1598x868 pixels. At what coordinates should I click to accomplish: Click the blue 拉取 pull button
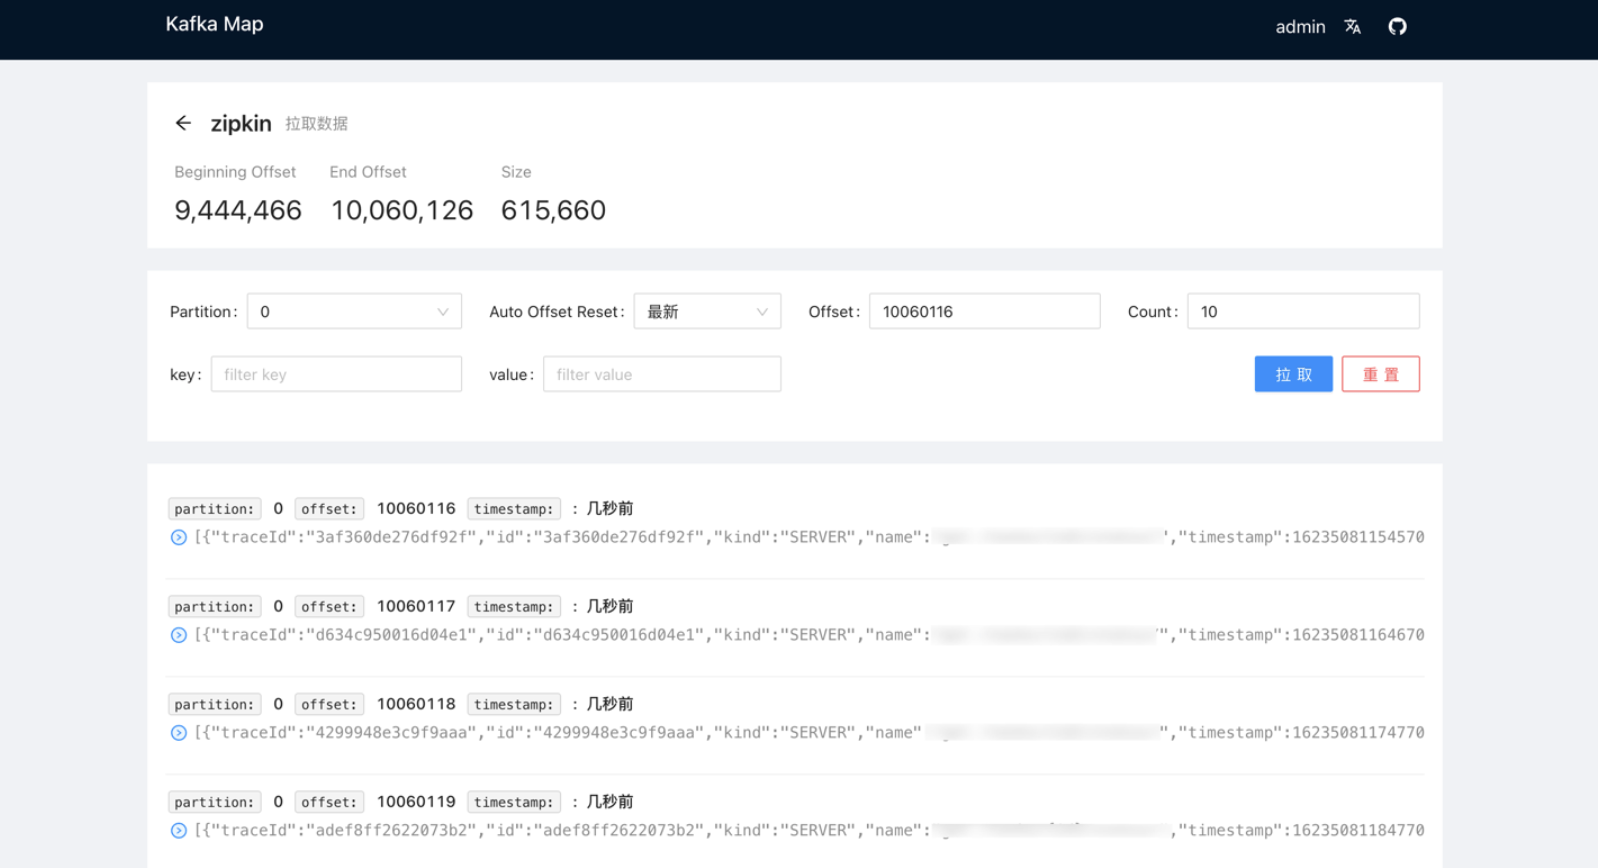pos(1293,374)
